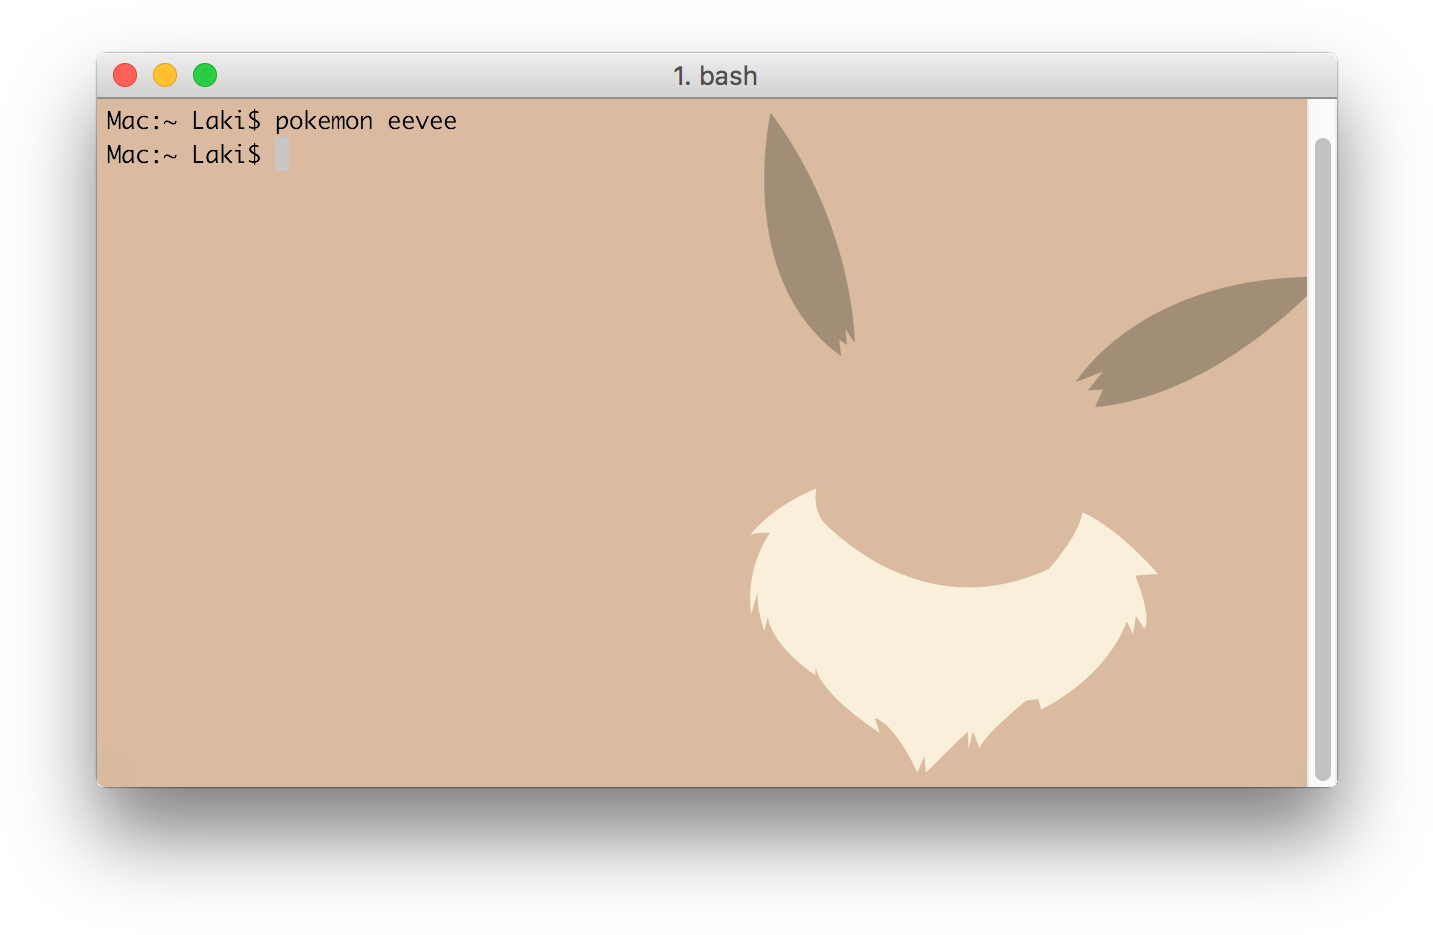This screenshot has width=1433, height=935.
Task: Click the terminal cursor block
Action: [282, 155]
